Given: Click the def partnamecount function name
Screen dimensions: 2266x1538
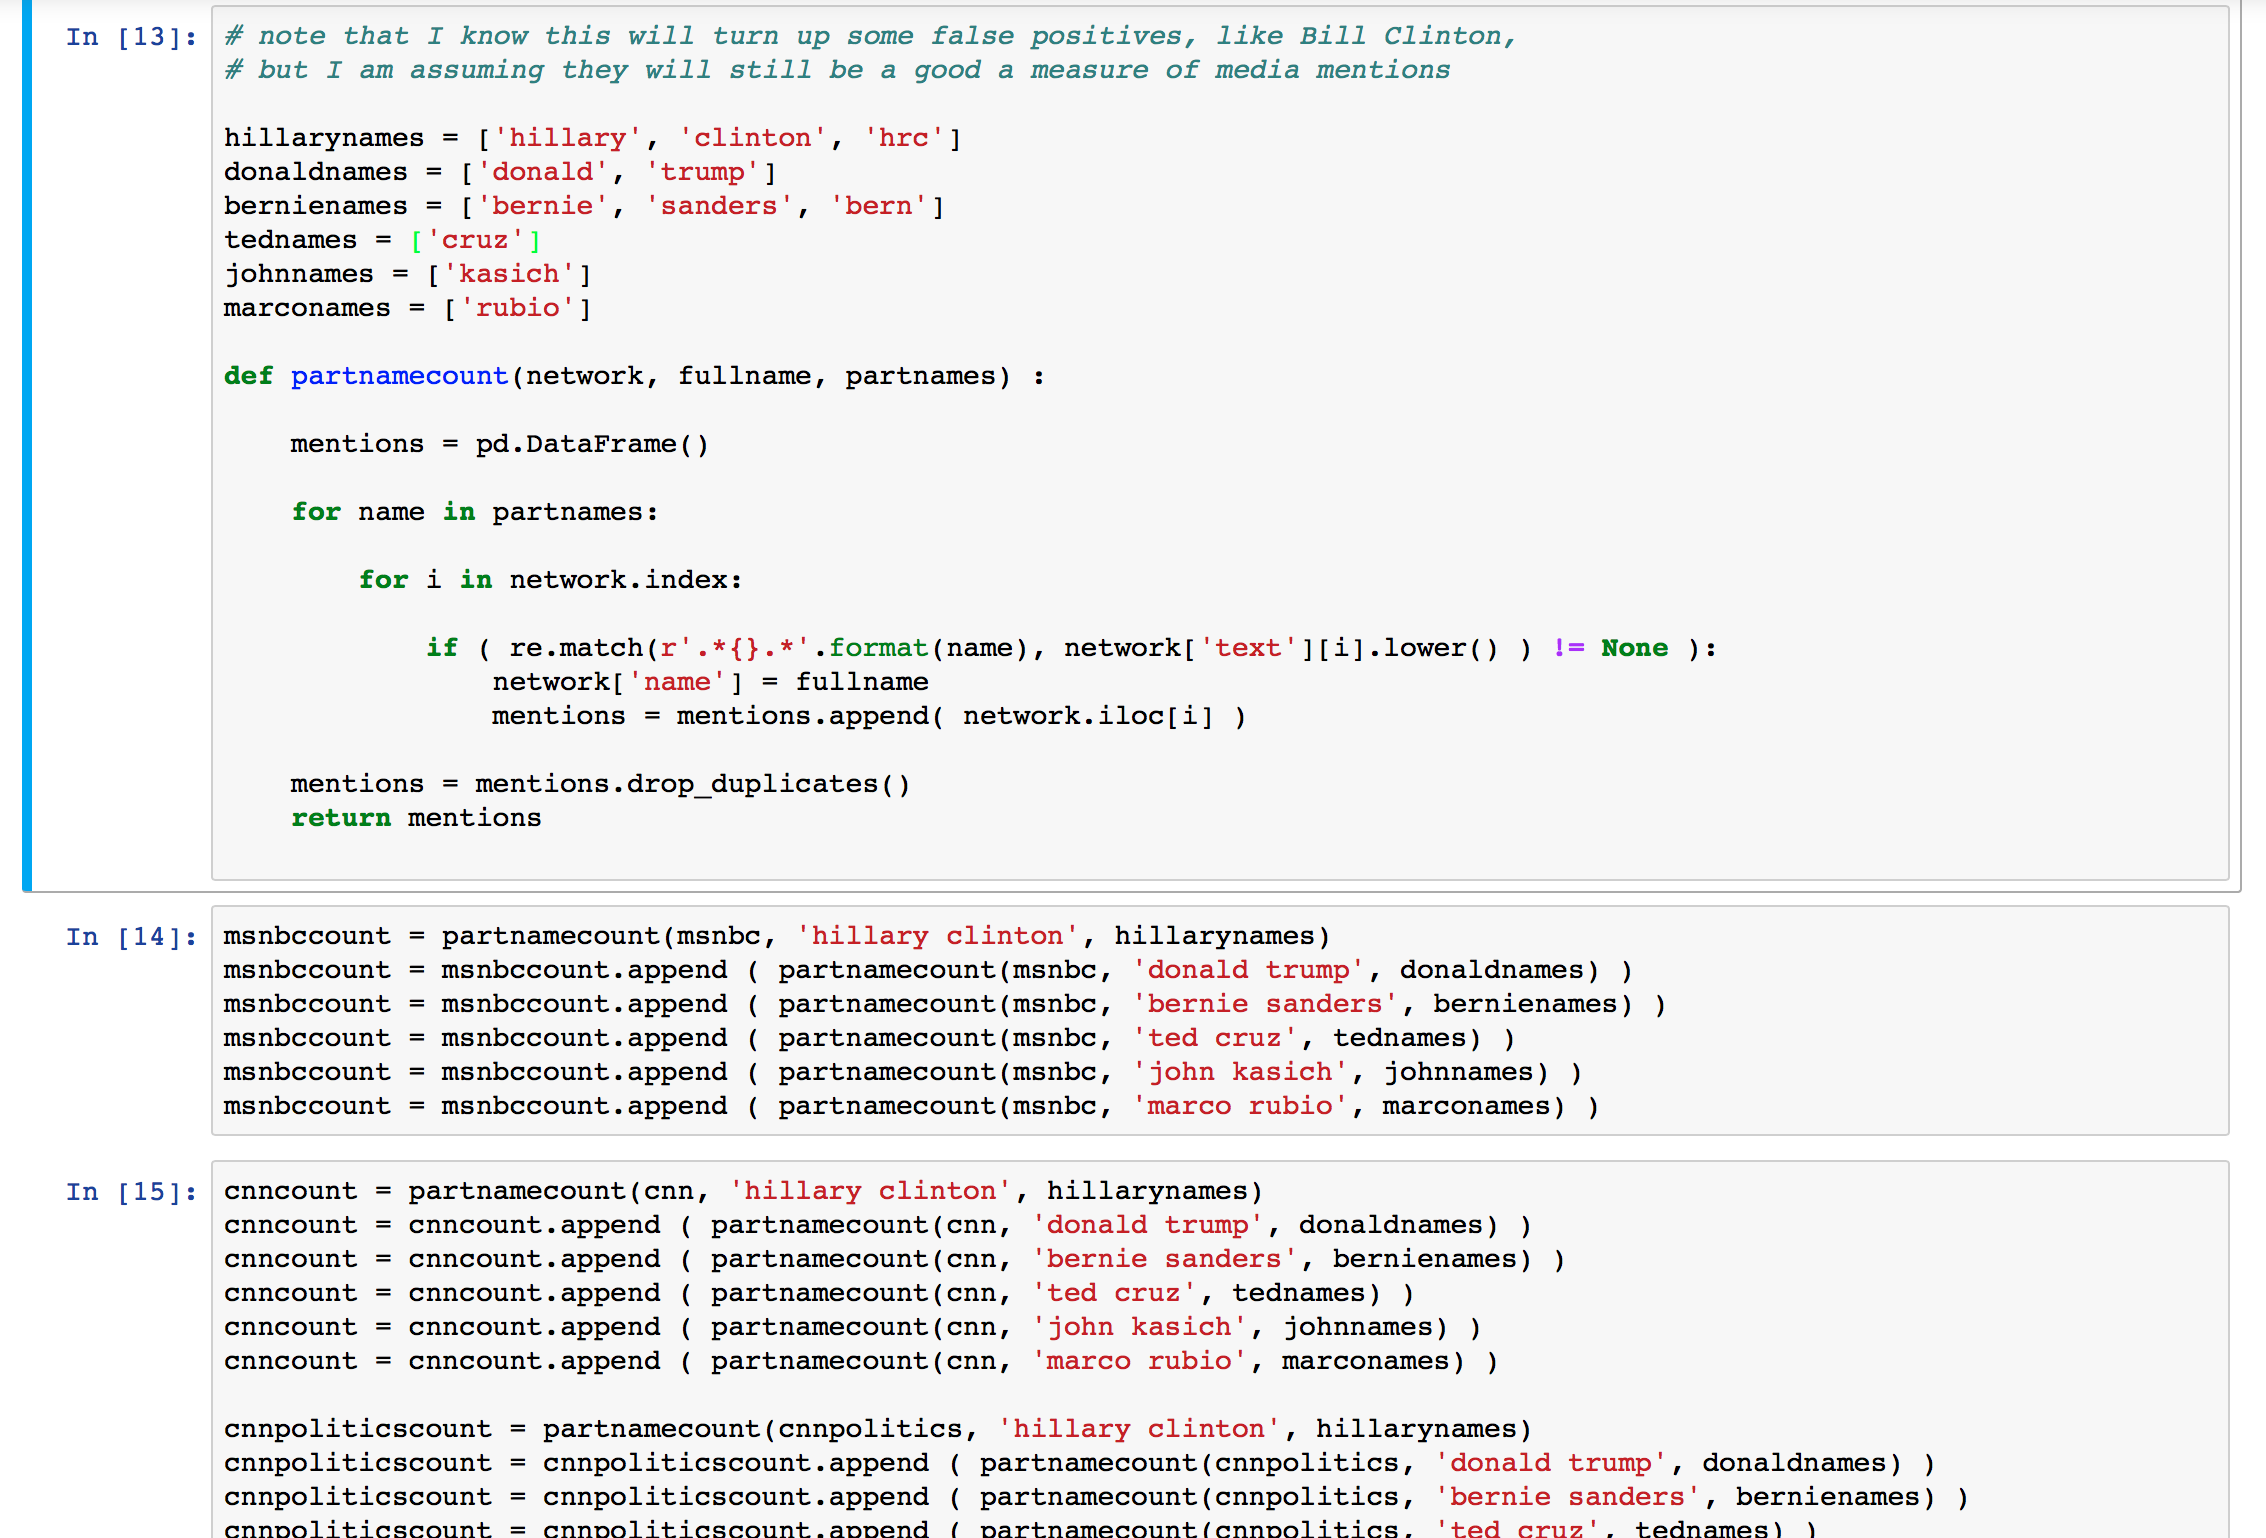Looking at the screenshot, I should coord(399,376).
